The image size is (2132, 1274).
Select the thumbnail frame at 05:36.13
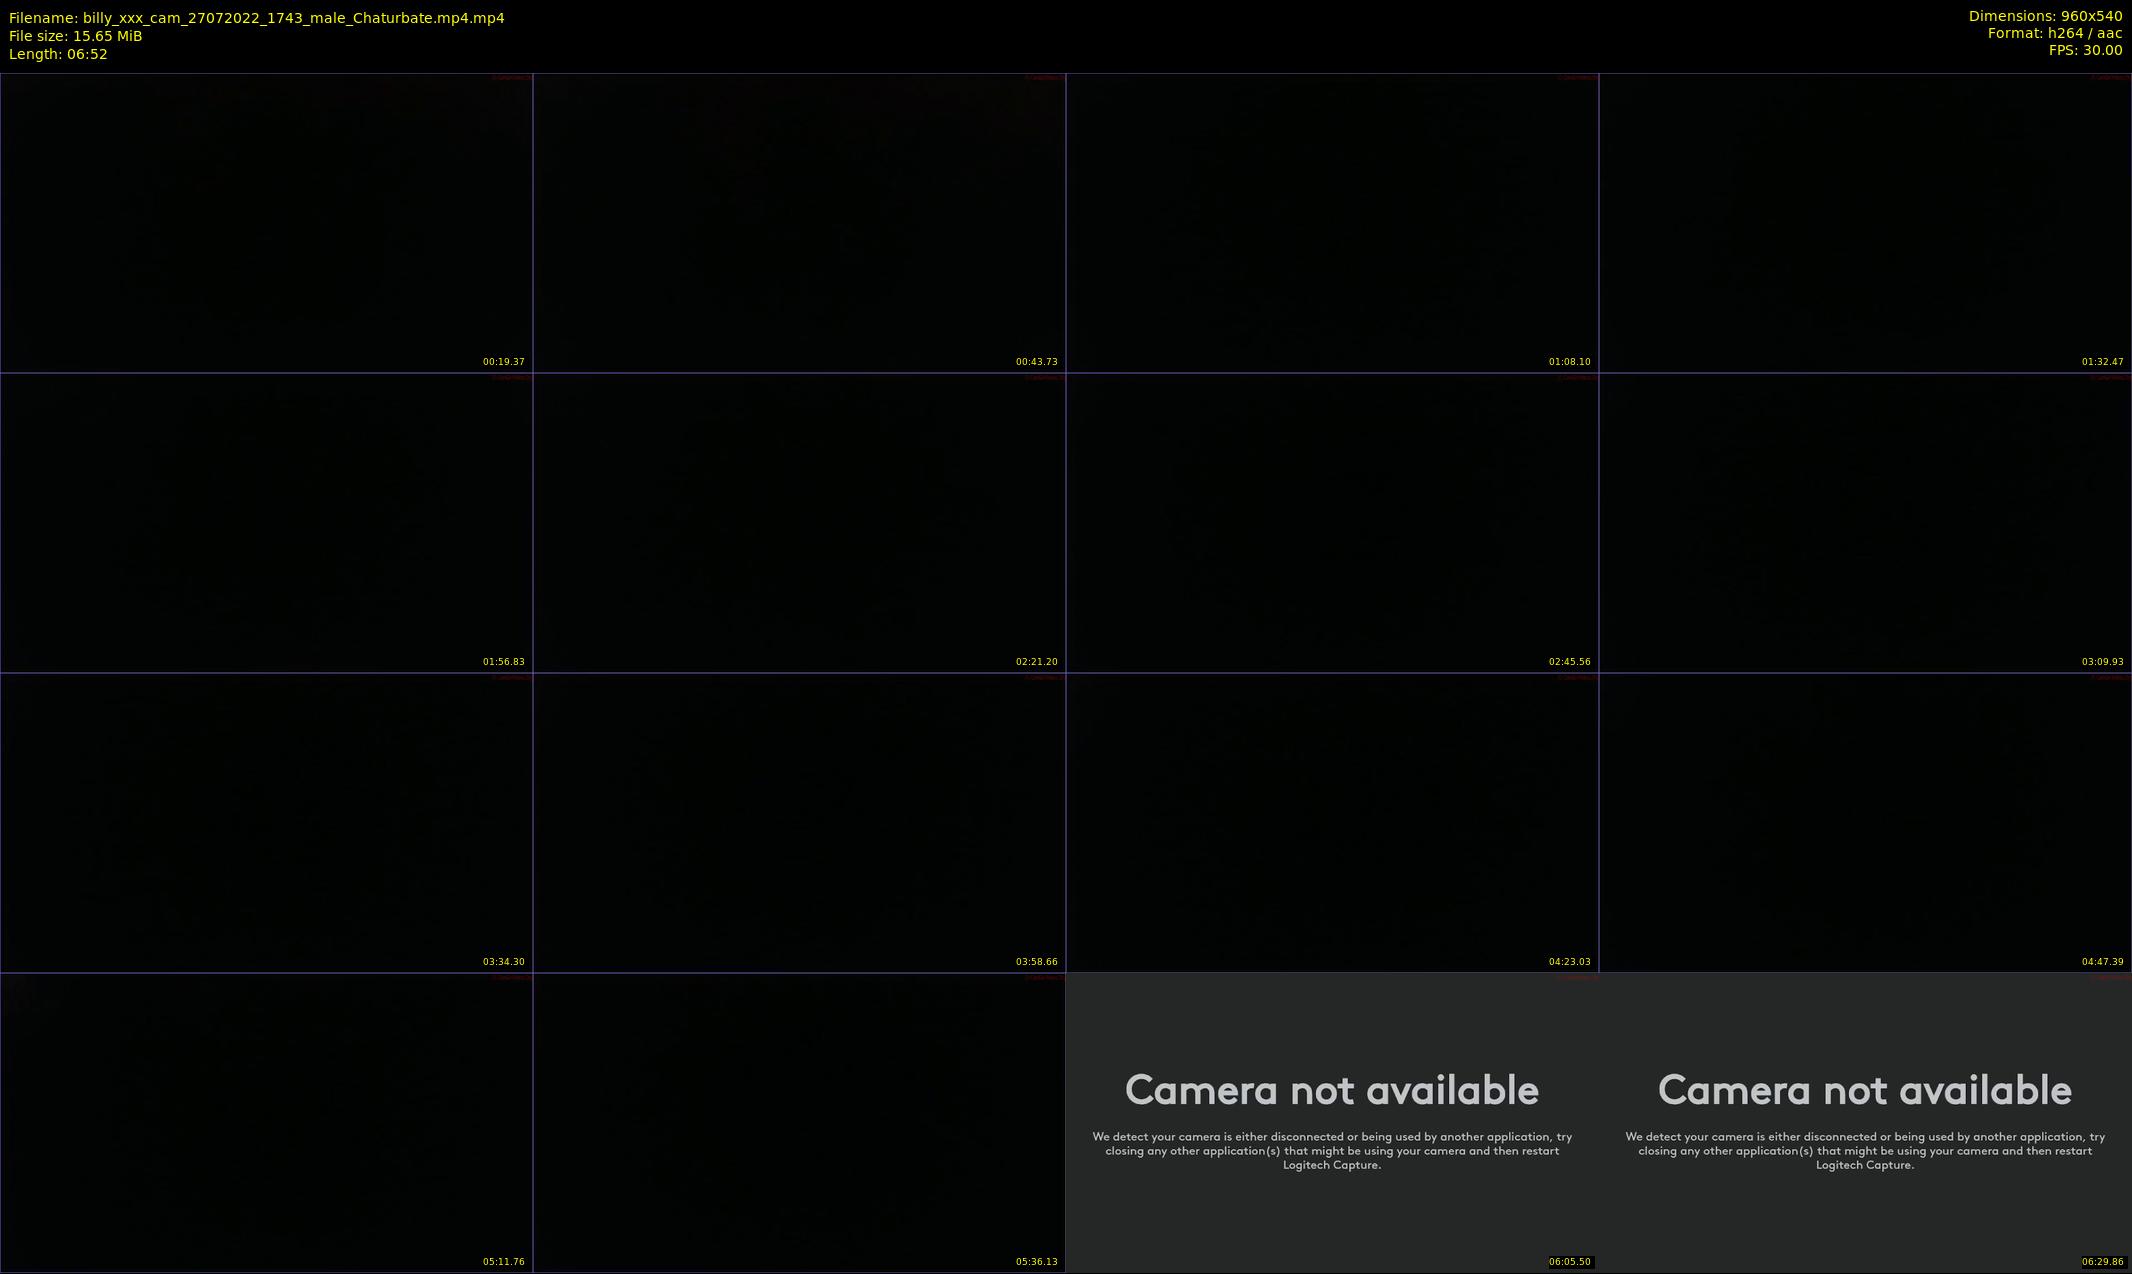[x=799, y=1123]
